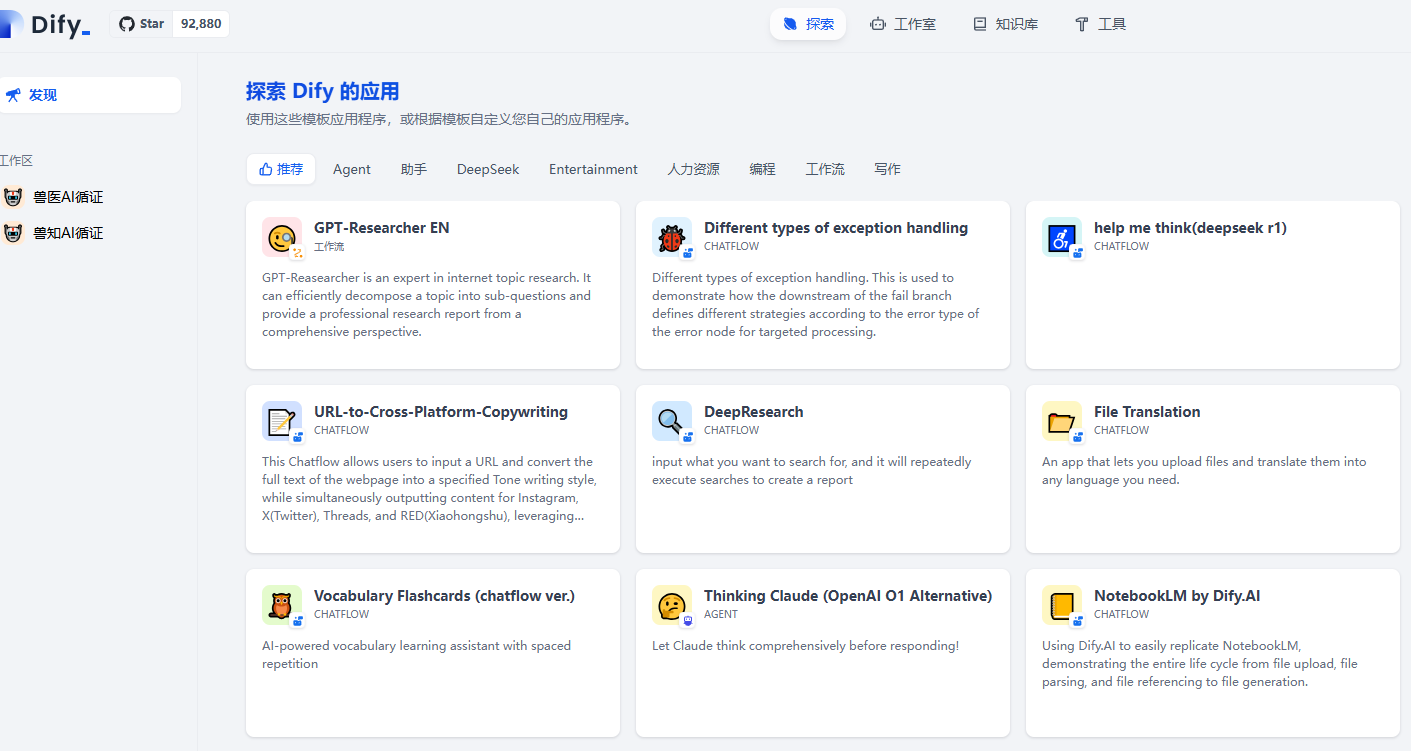This screenshot has width=1411, height=751.
Task: Click 'Let Claude think comprehensively' description
Action: click(x=806, y=646)
